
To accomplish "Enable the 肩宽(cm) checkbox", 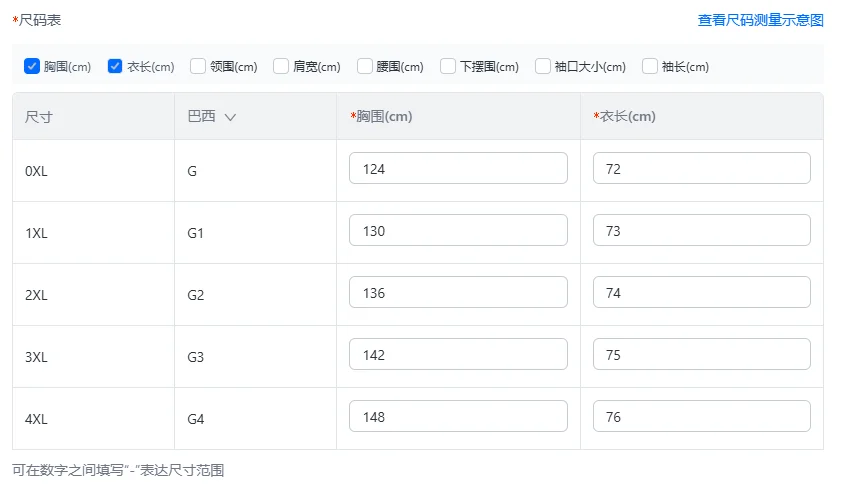I will [281, 67].
